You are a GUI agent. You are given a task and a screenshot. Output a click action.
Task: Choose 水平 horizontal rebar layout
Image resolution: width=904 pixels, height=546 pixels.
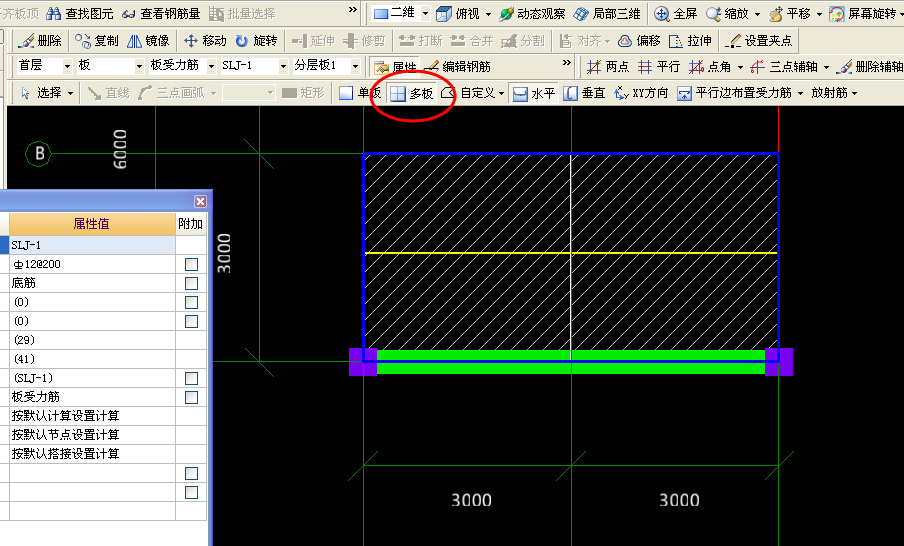[534, 93]
